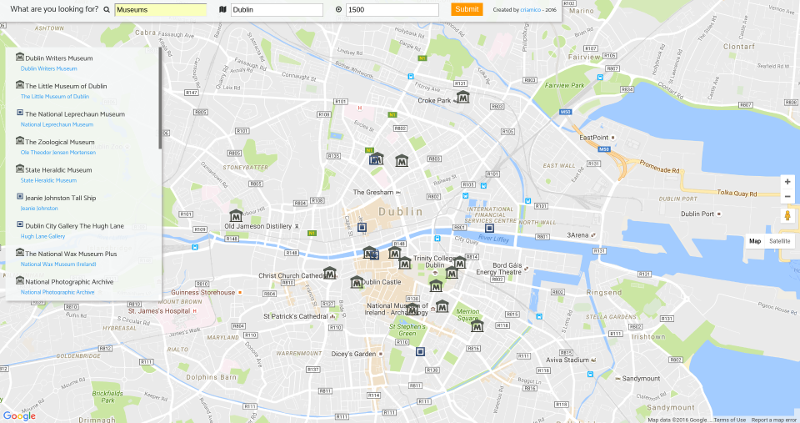Click square marker below The Gresham

pyautogui.click(x=362, y=227)
